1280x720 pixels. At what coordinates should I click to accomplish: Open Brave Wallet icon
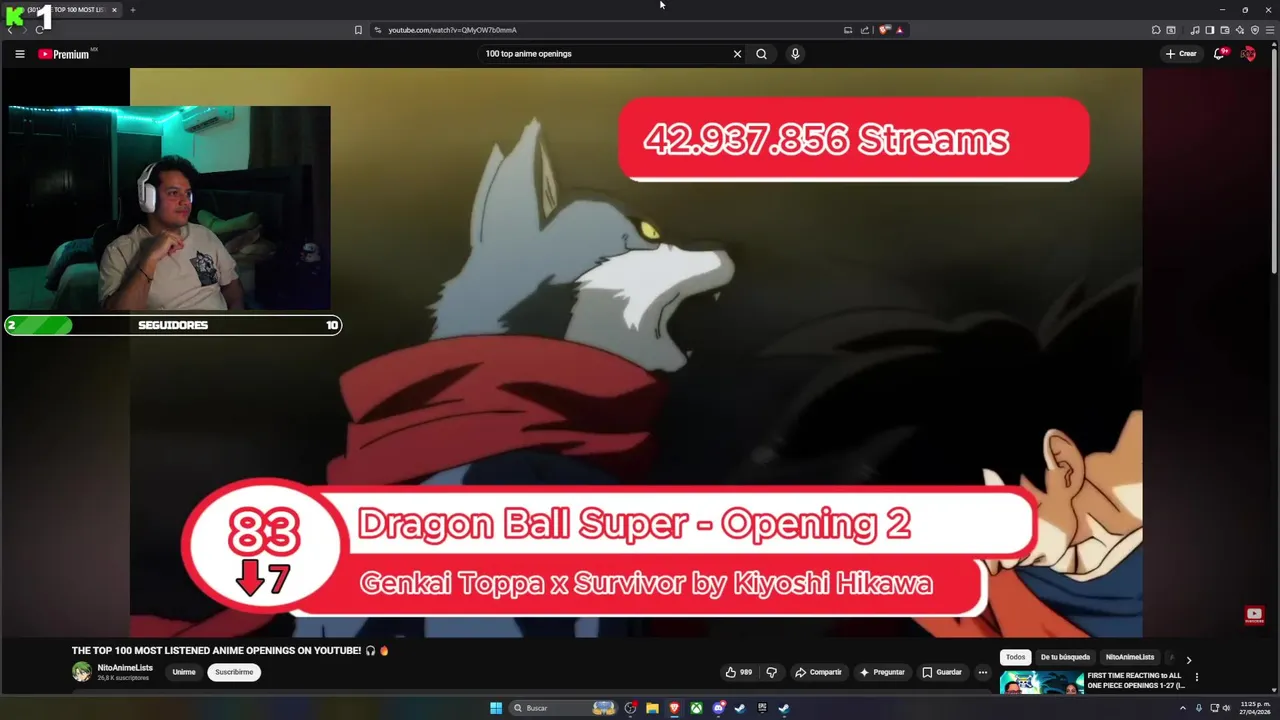pyautogui.click(x=1224, y=30)
